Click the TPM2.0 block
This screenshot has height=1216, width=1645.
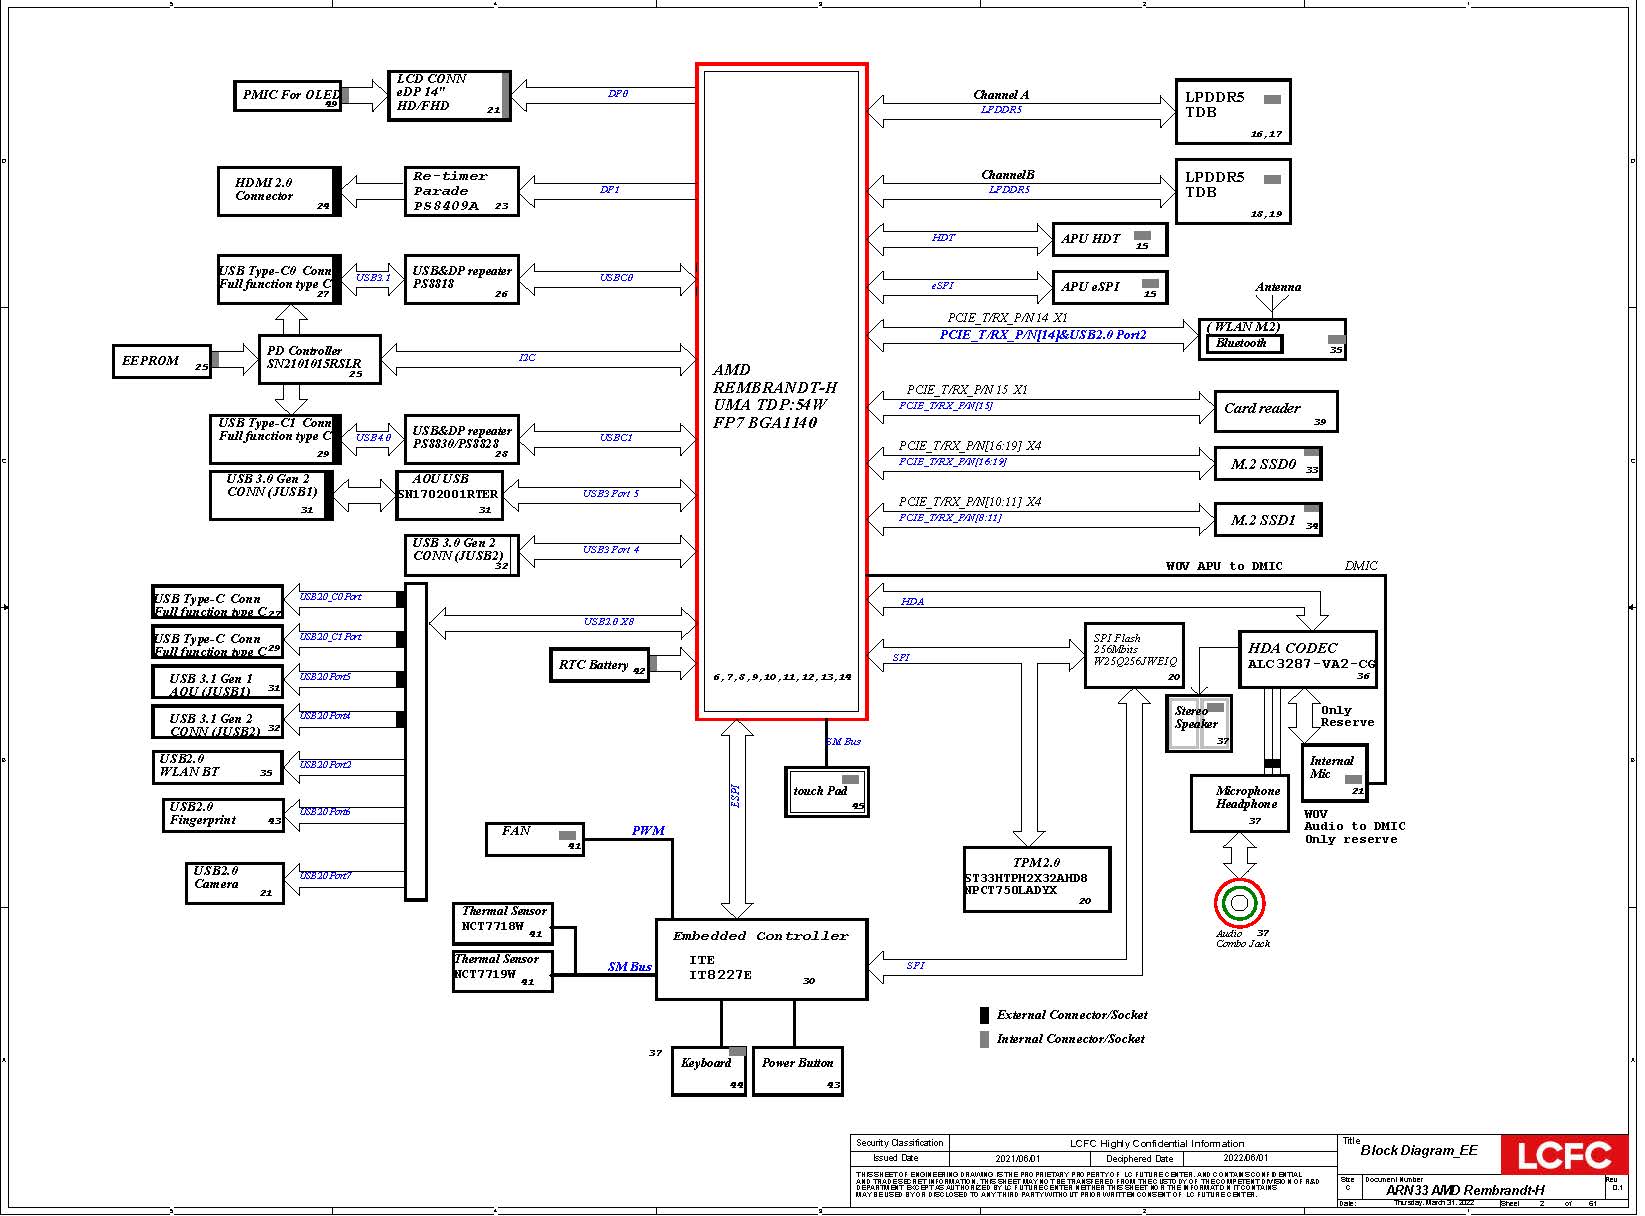[x=1036, y=879]
